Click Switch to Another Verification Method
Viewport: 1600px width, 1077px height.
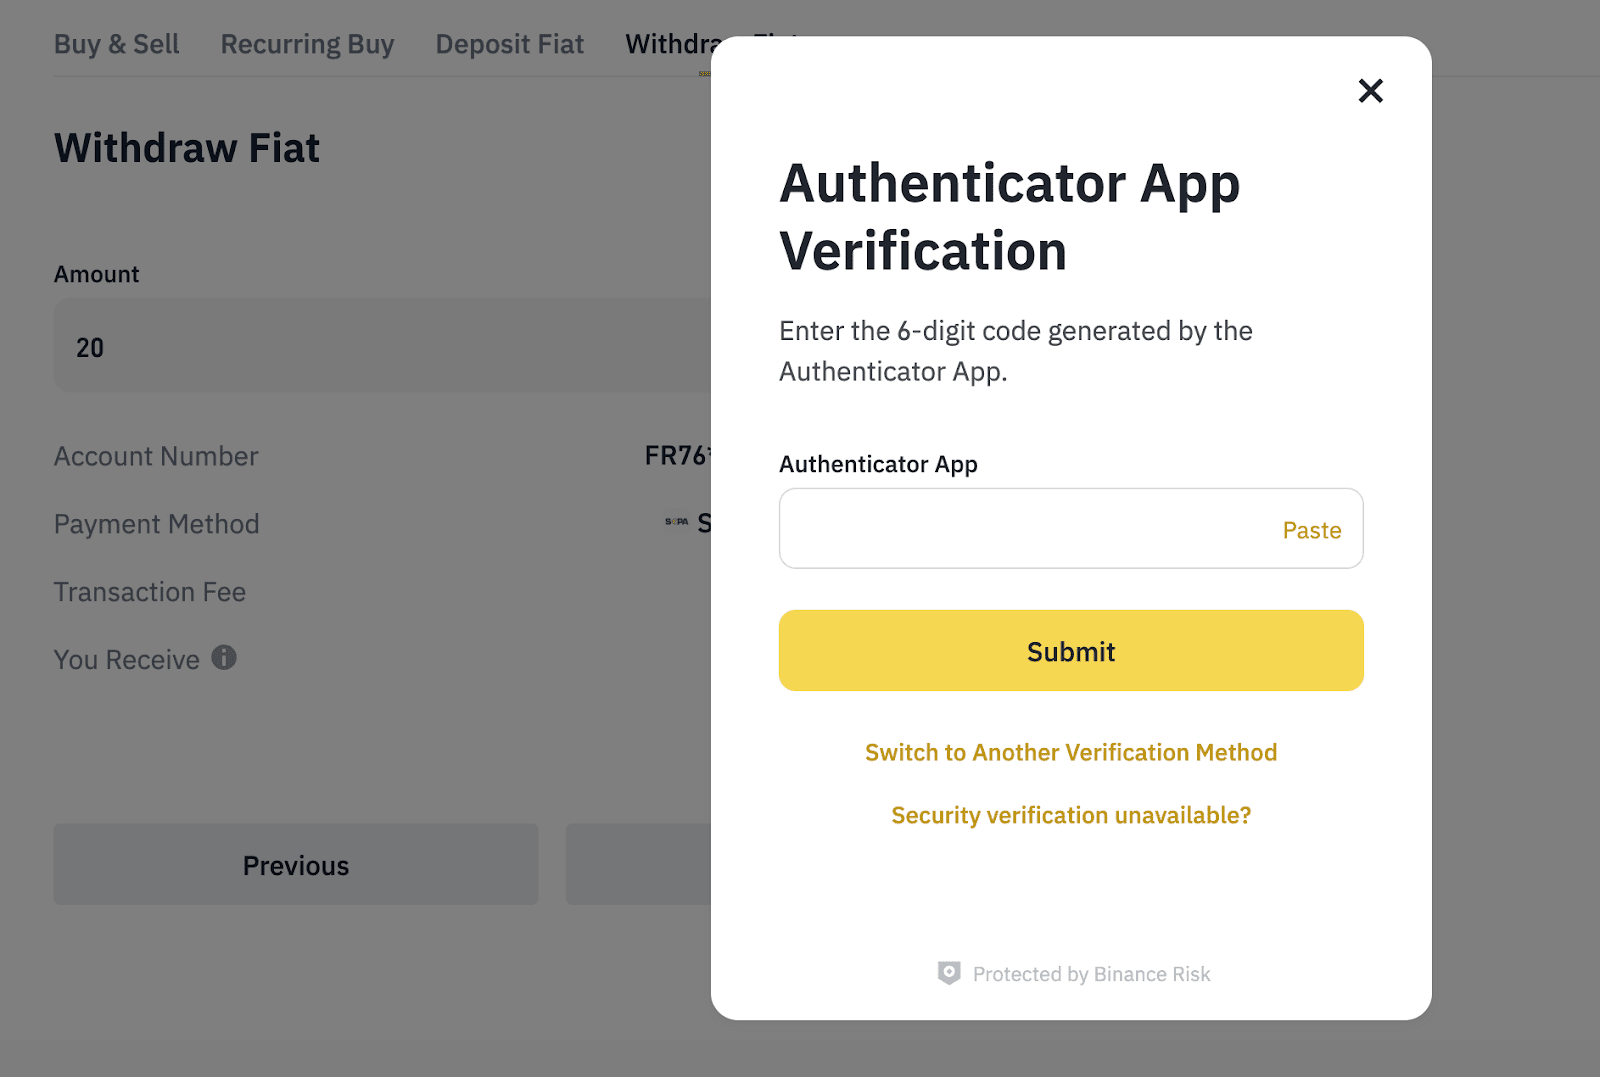point(1070,752)
